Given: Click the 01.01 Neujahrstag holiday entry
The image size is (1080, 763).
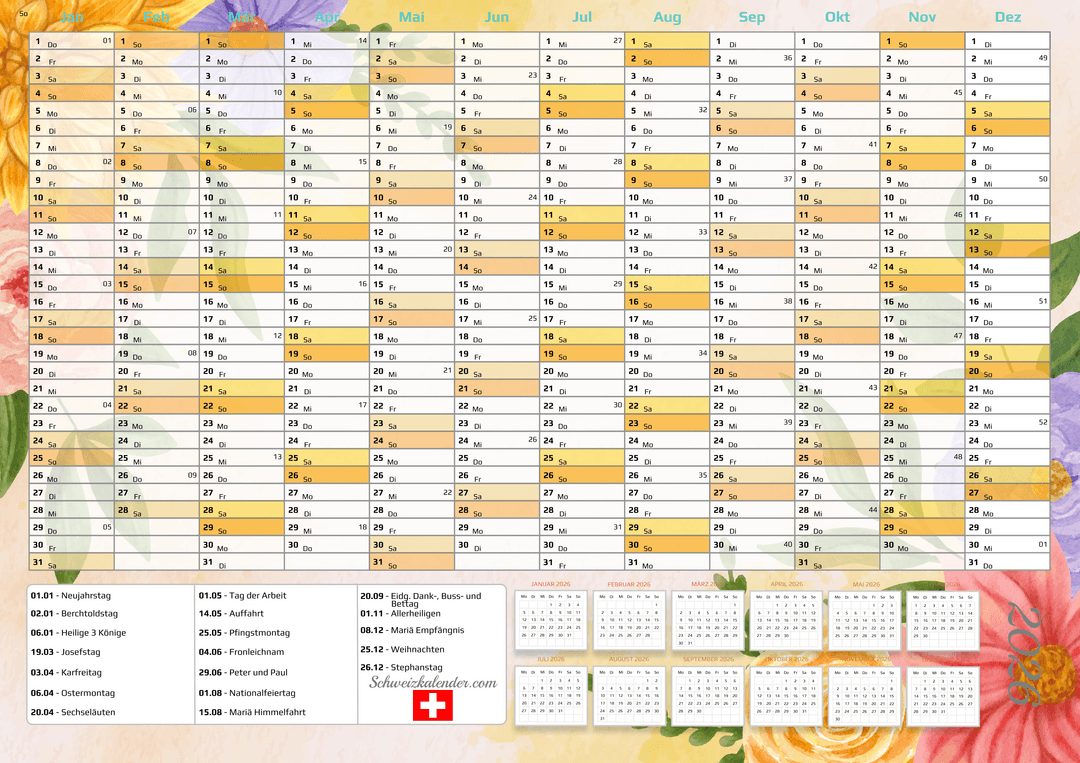Looking at the screenshot, I should click(71, 595).
